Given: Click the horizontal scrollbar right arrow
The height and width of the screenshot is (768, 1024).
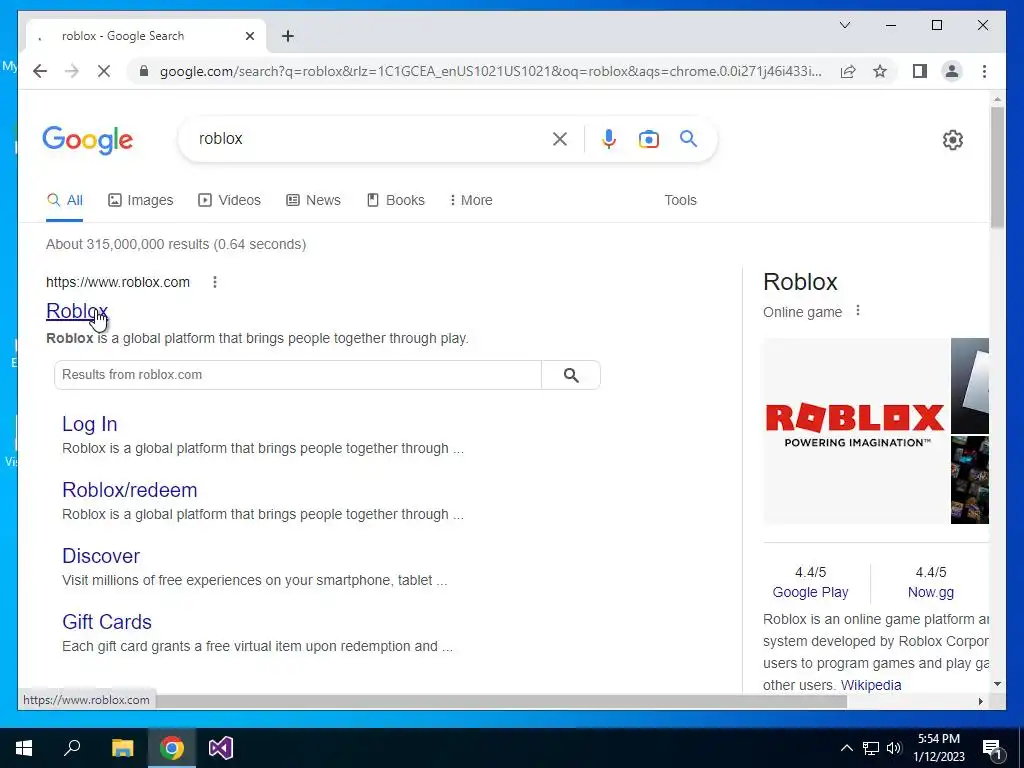Looking at the screenshot, I should 980,701.
